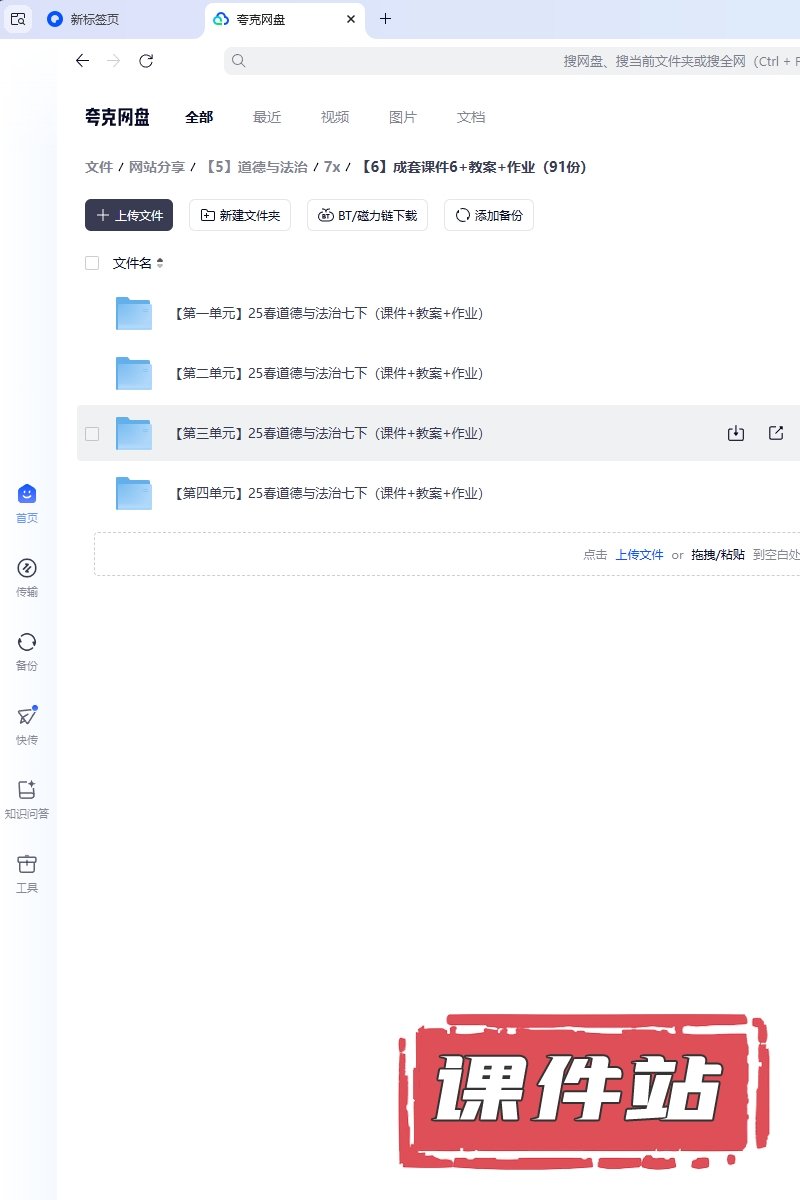Go to 网站分享 in the breadcrumb
Image resolution: width=800 pixels, height=1200 pixels.
[157, 167]
